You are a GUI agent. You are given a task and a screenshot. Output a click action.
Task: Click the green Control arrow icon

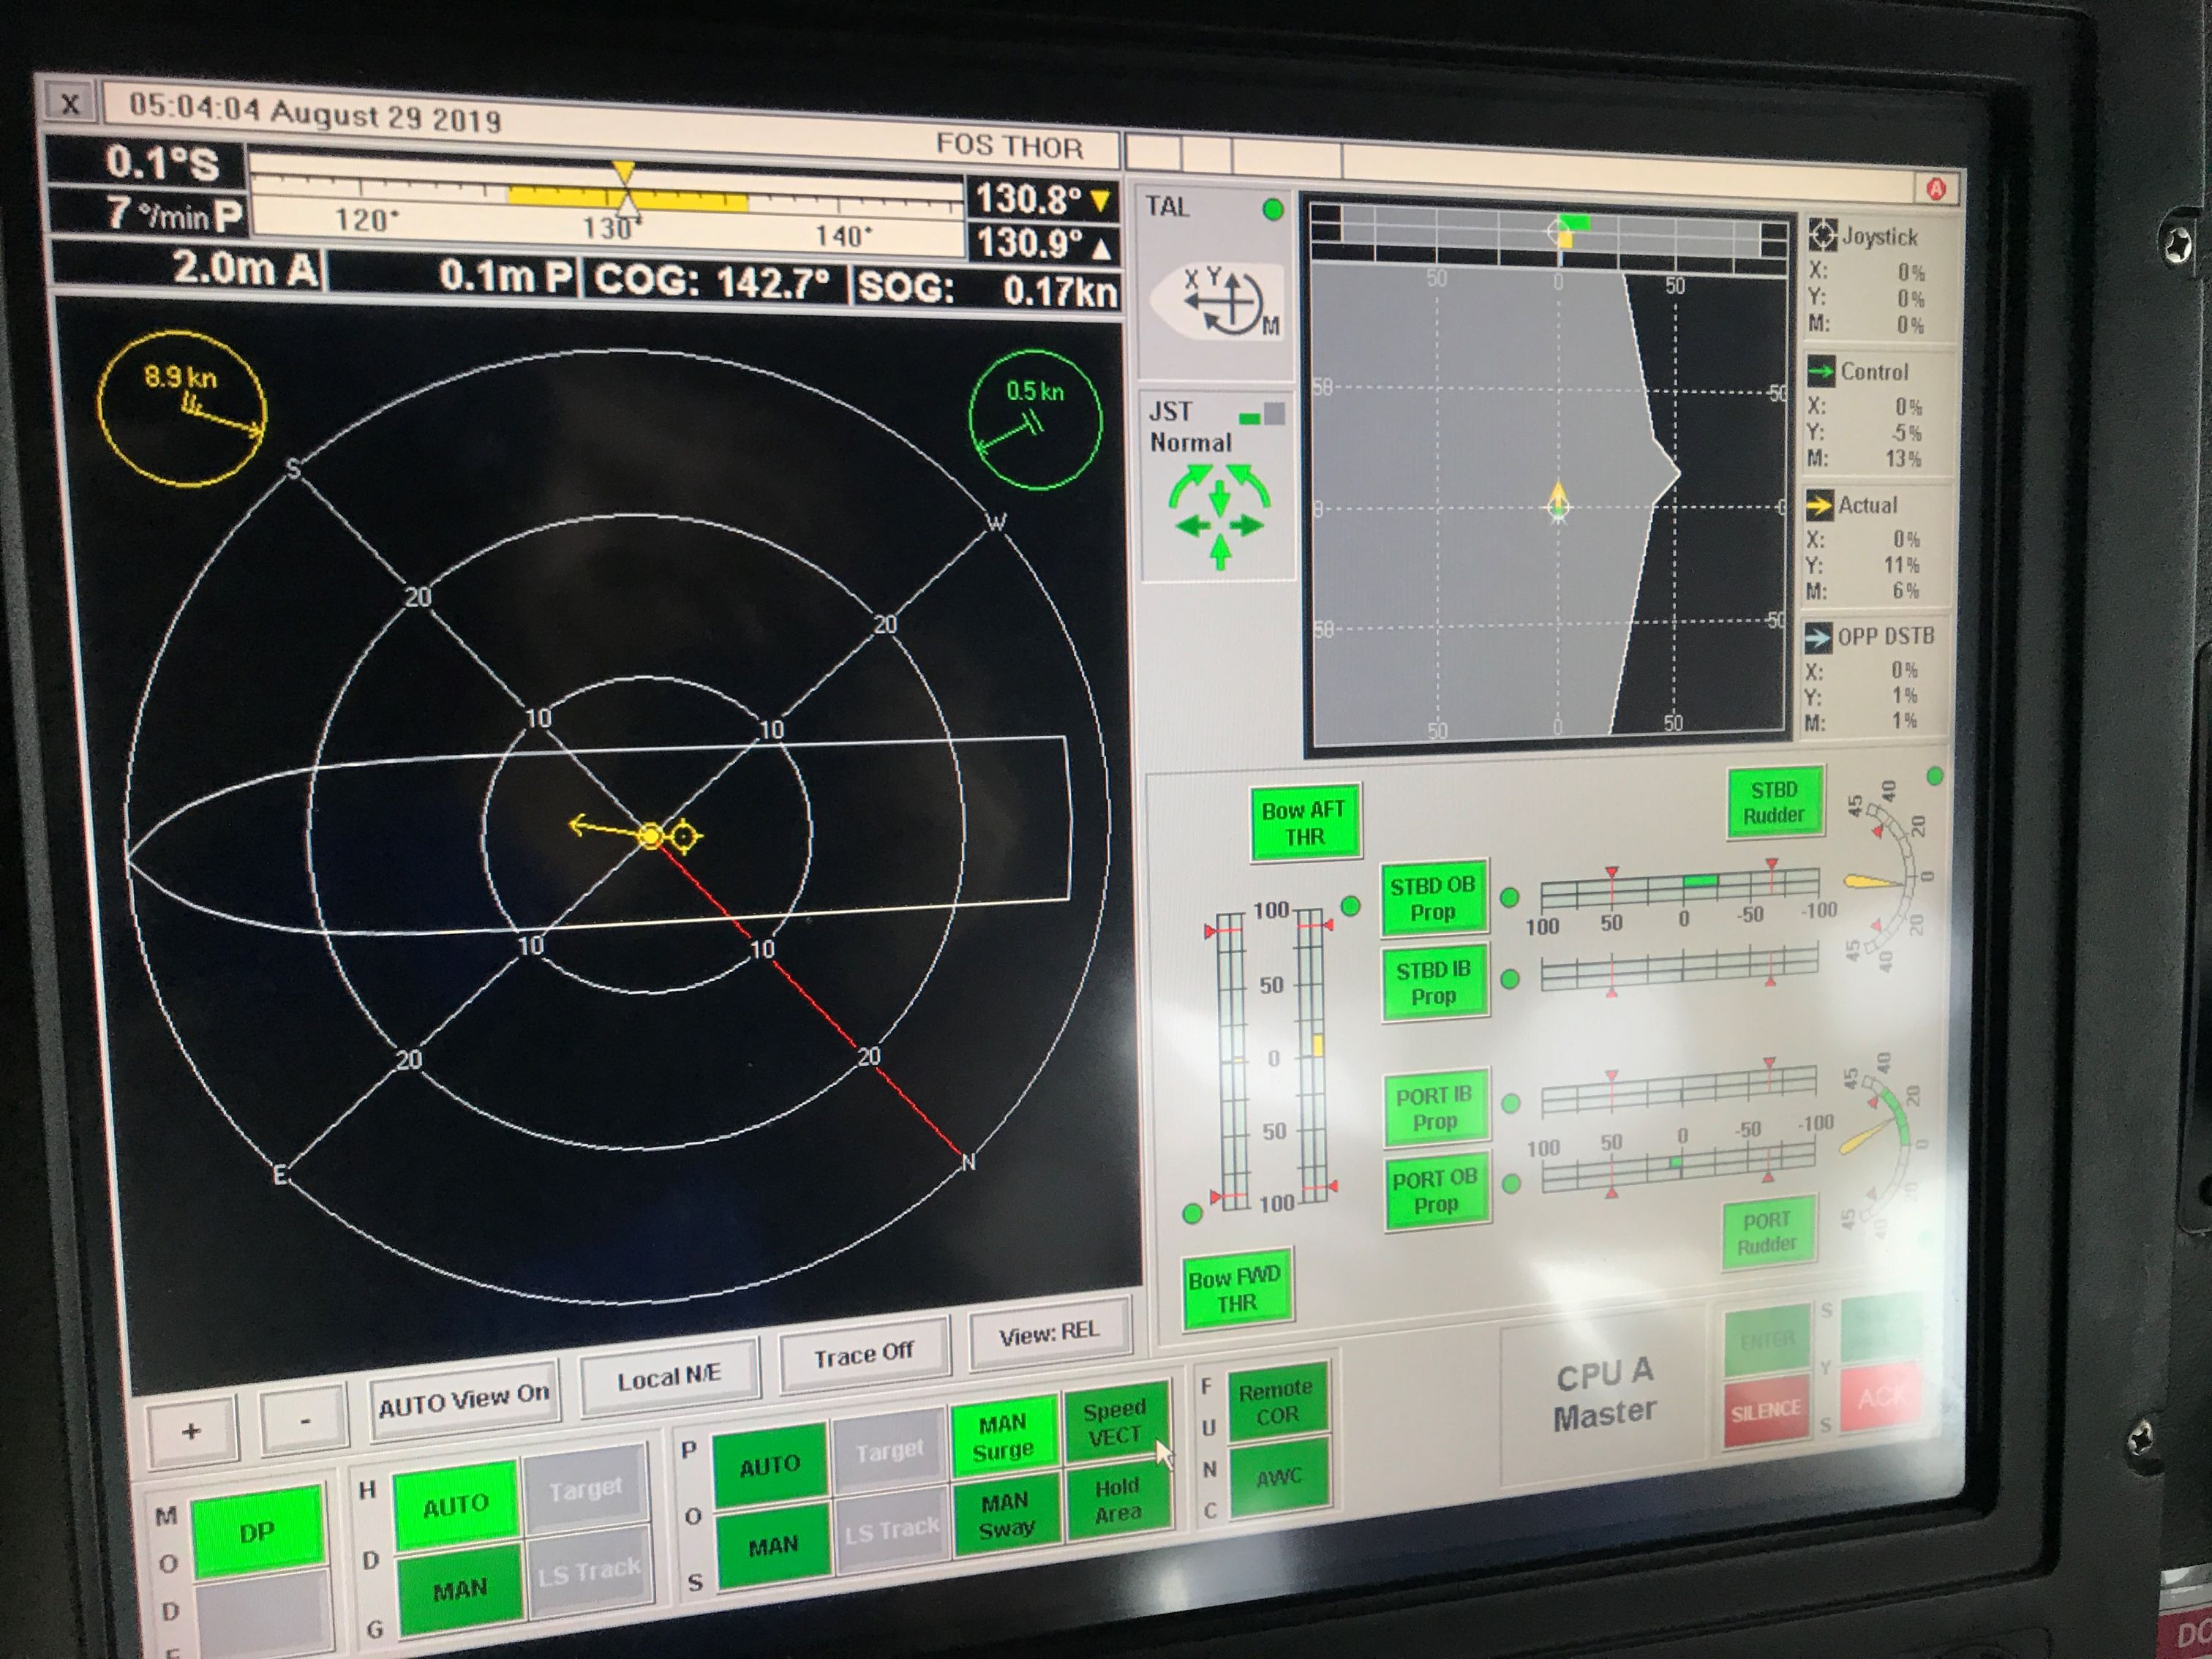point(1820,371)
